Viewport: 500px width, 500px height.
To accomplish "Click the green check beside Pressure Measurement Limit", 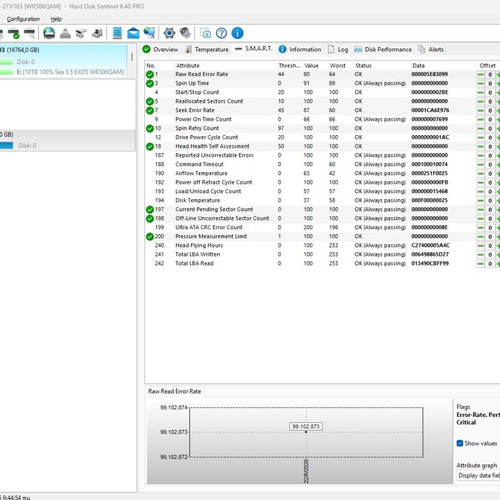I will [x=150, y=236].
